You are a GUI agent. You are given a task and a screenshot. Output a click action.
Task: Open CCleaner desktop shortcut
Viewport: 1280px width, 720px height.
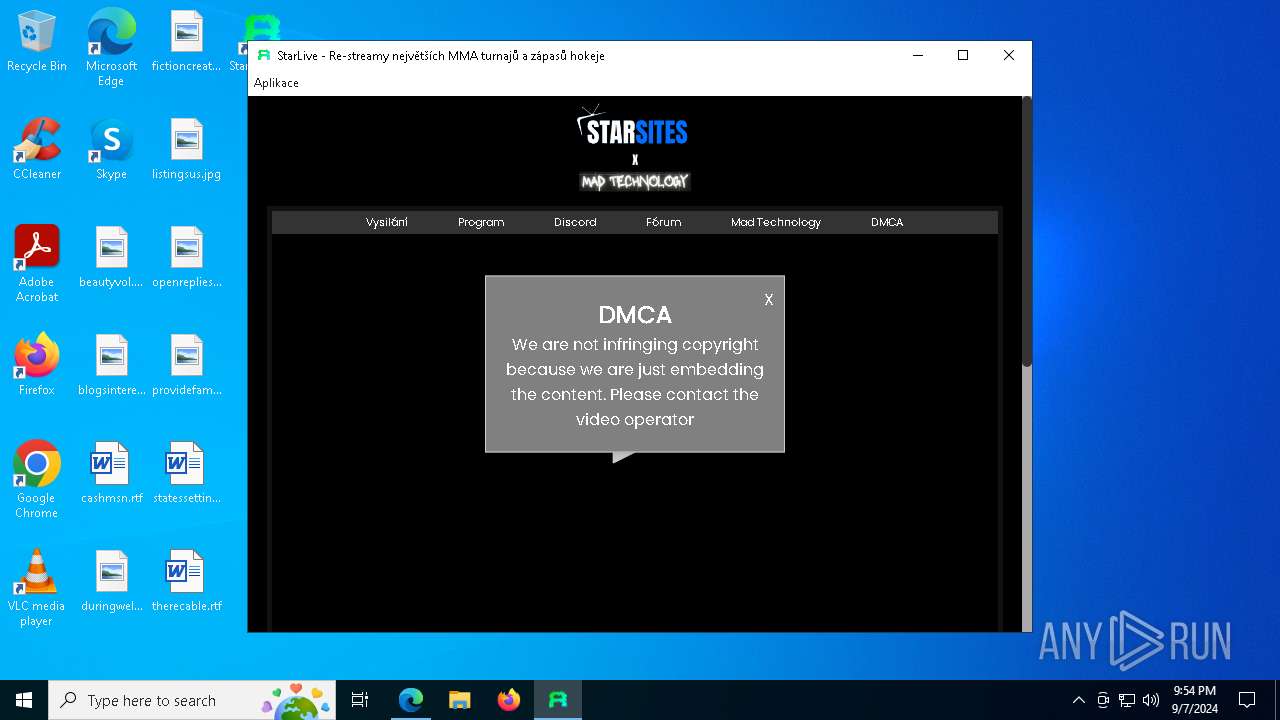pyautogui.click(x=37, y=149)
